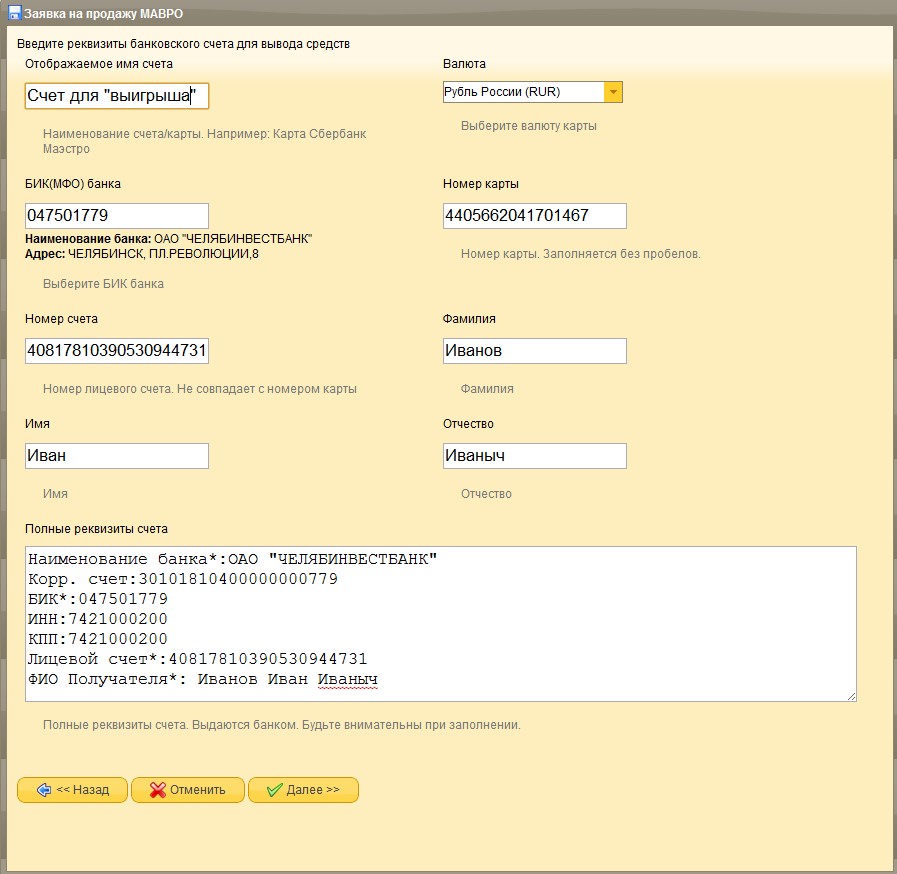Click the Наименование банка* line in textarea

[x=233, y=559]
